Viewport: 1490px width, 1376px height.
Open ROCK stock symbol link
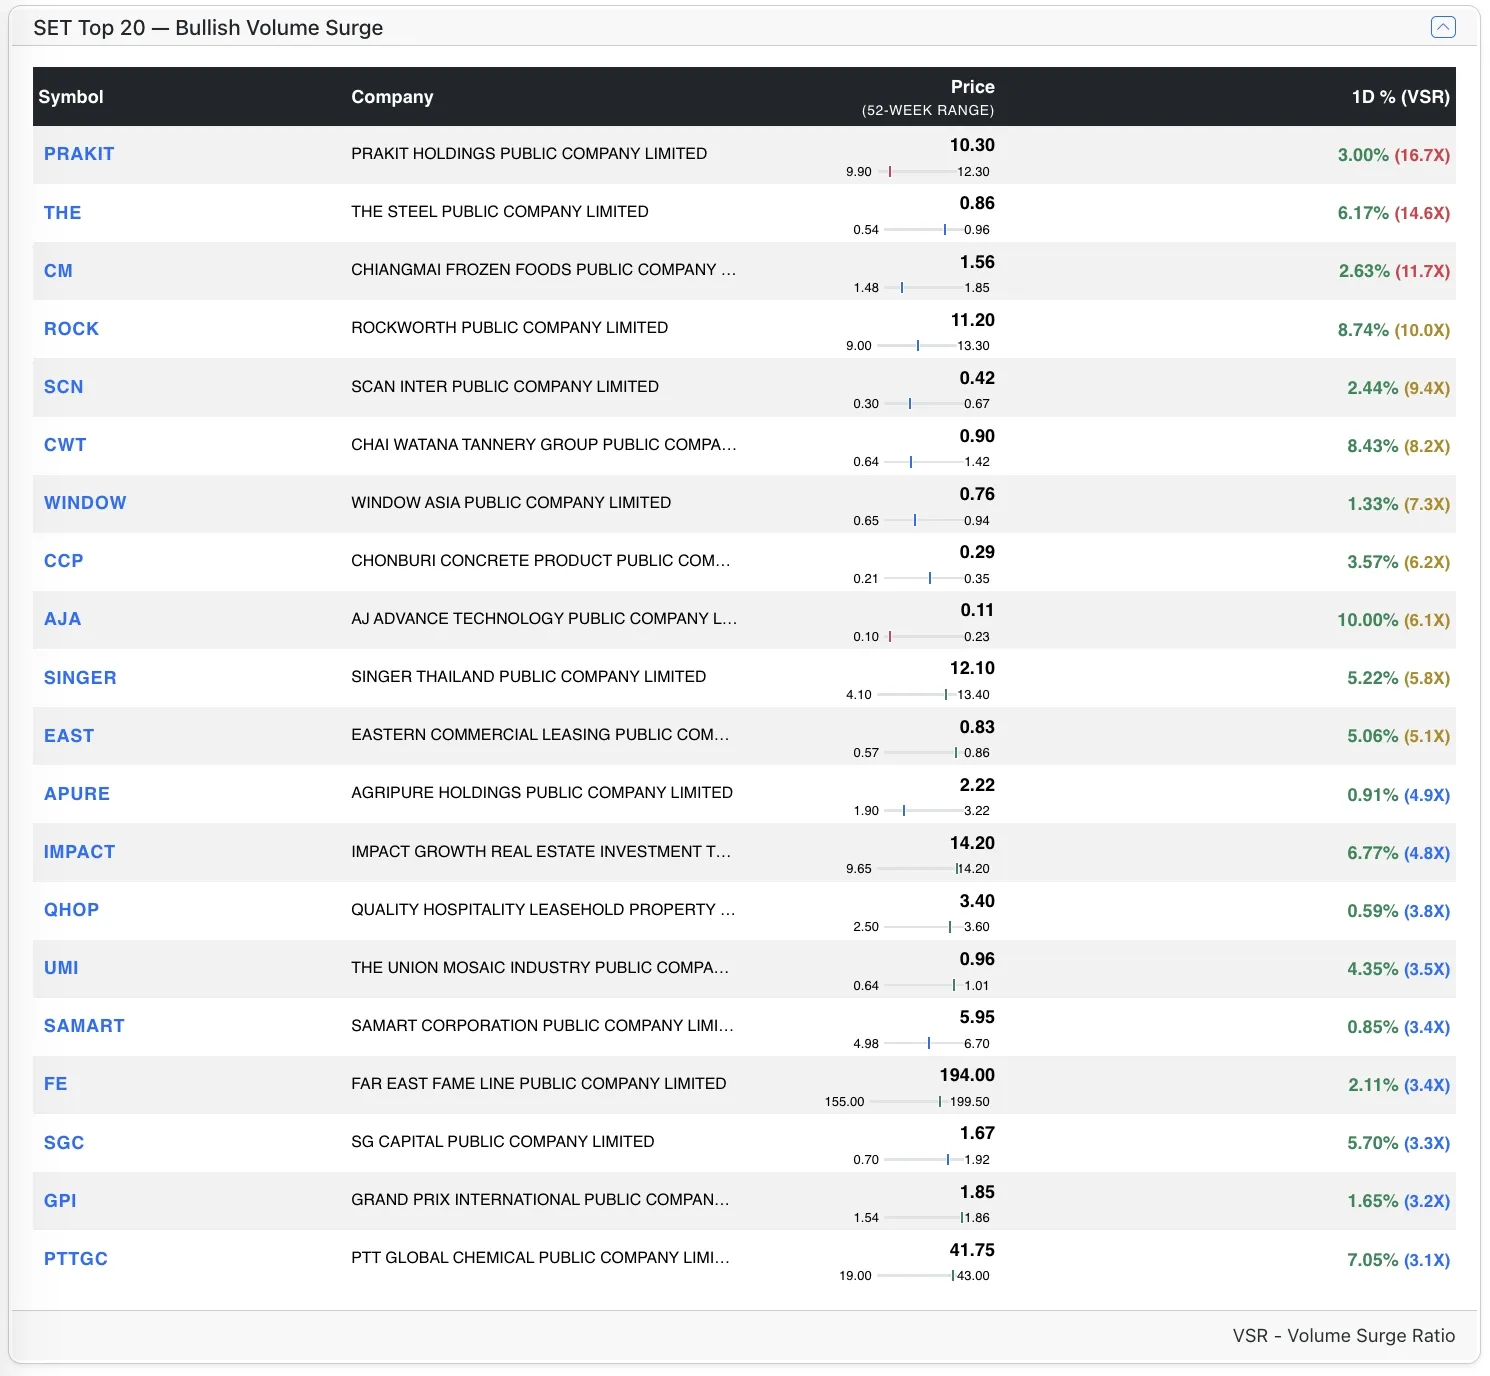[71, 328]
